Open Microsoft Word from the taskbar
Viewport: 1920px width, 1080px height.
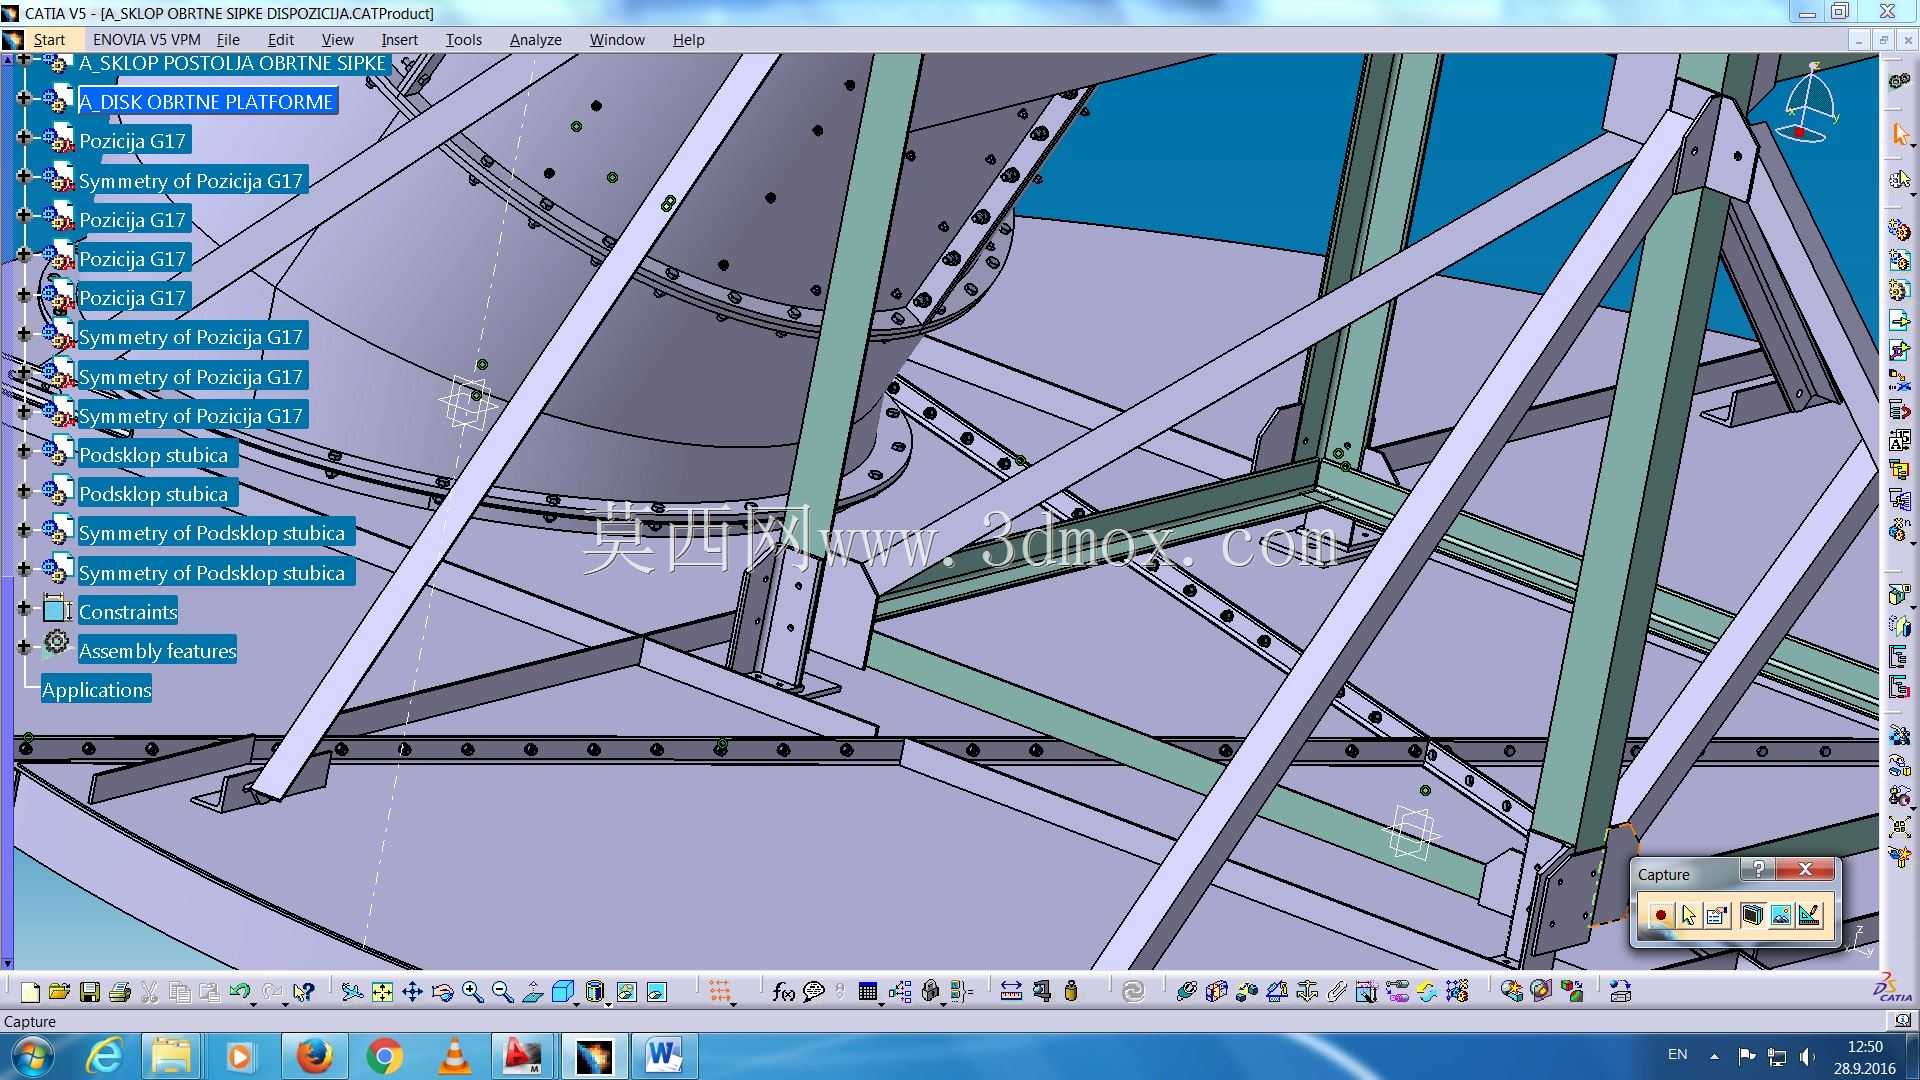pos(664,1056)
